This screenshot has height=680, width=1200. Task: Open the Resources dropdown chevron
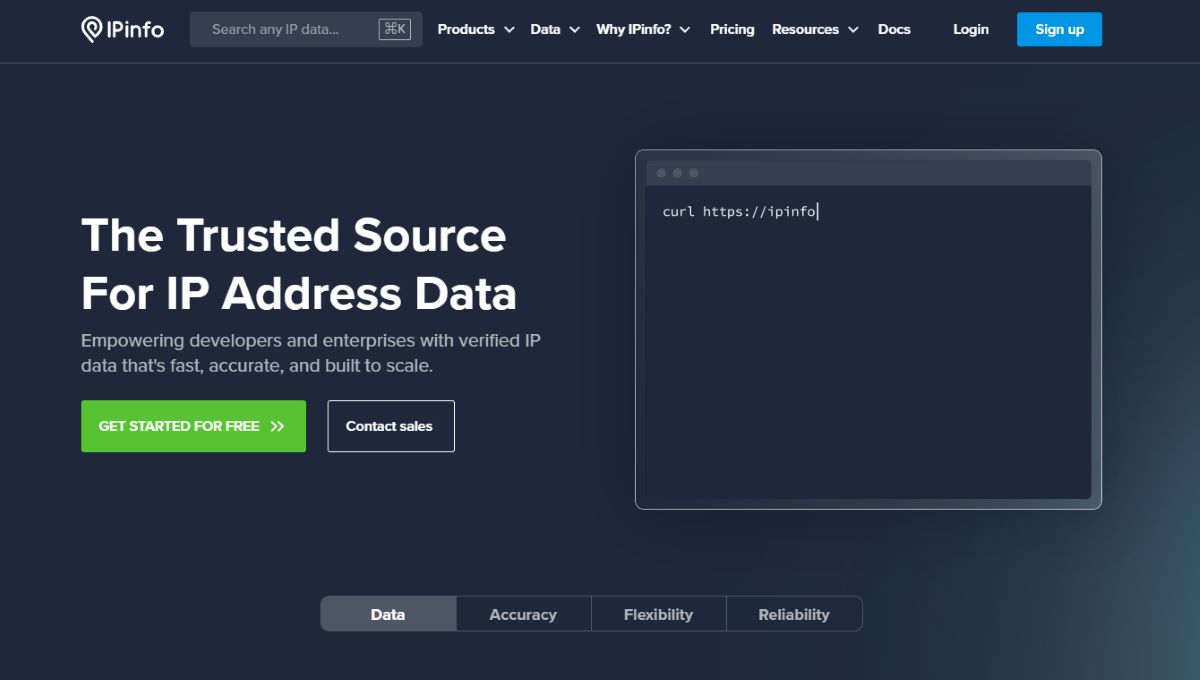coord(853,30)
